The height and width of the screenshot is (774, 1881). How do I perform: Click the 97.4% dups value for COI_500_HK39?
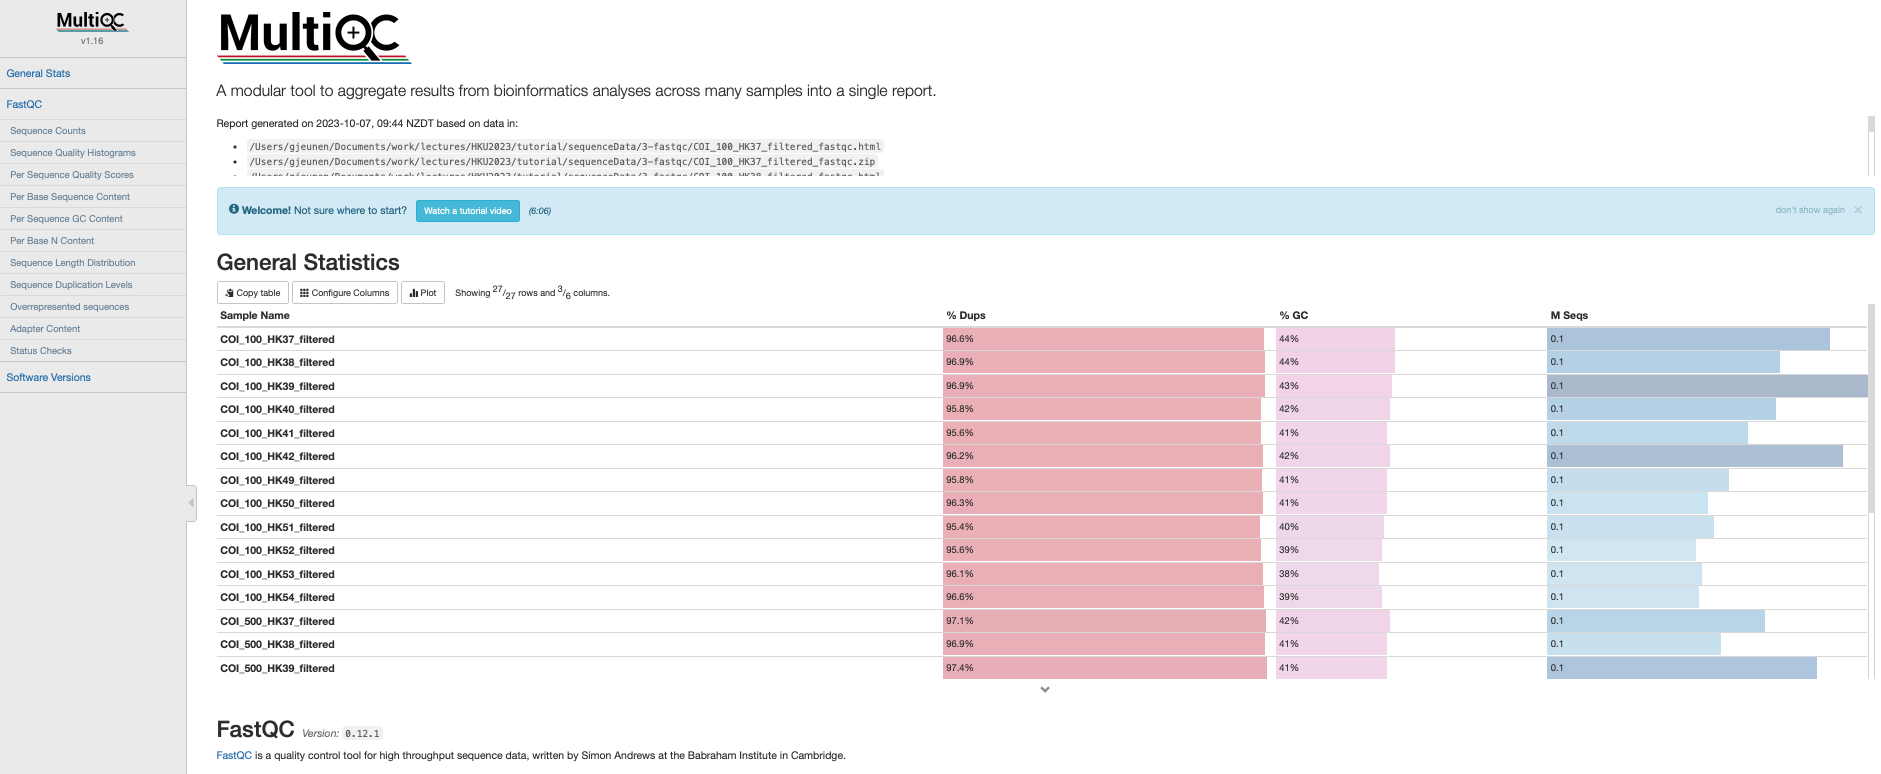(x=960, y=668)
